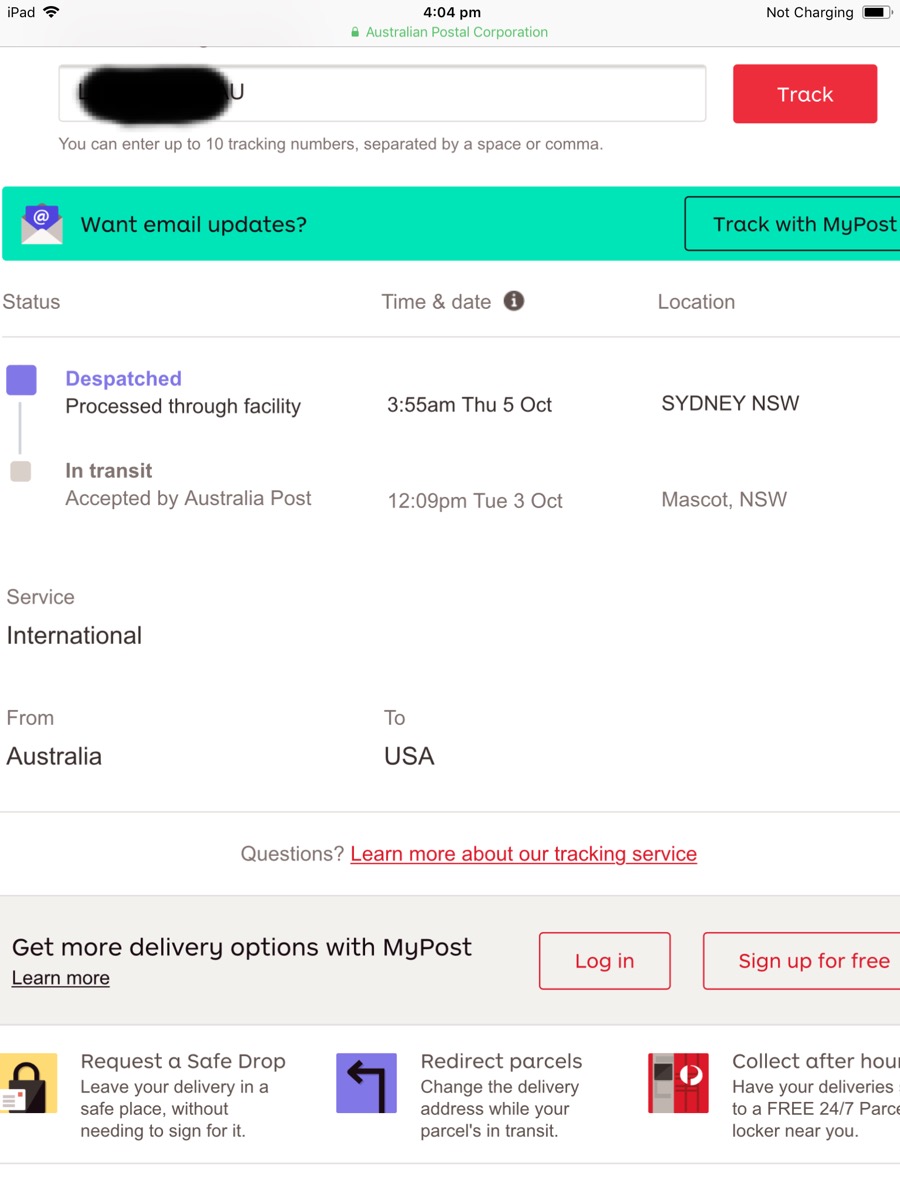Open Learn more about our tracking service
Screen dimensions: 900x1200
(x=523, y=854)
